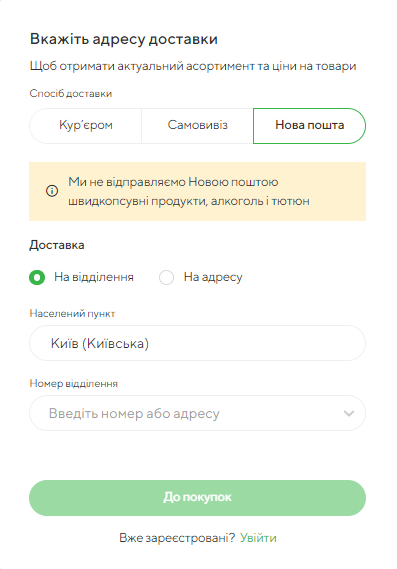This screenshot has height=569, width=397.
Task: Click the До покупок button
Action: click(197, 498)
